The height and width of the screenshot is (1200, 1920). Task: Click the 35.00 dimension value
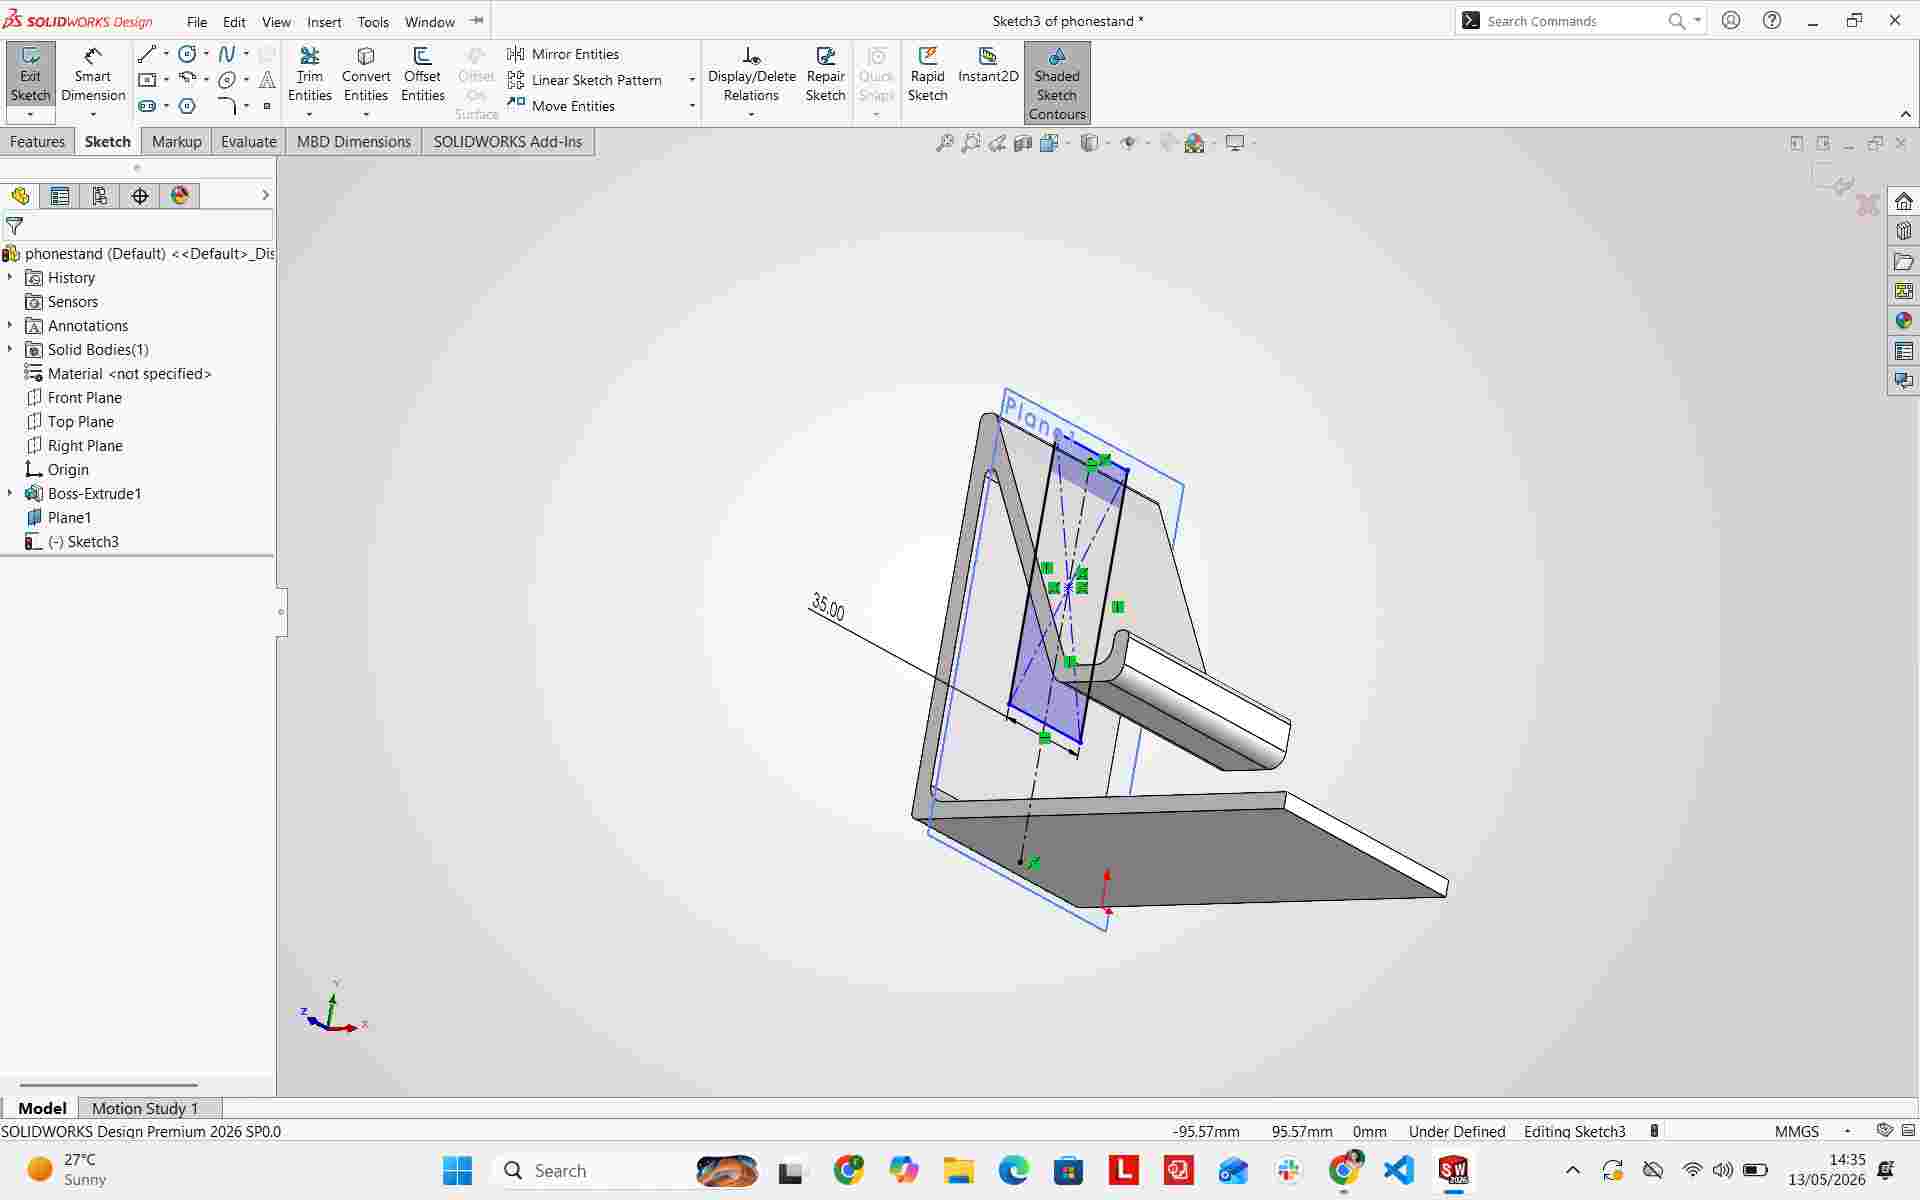click(x=828, y=606)
